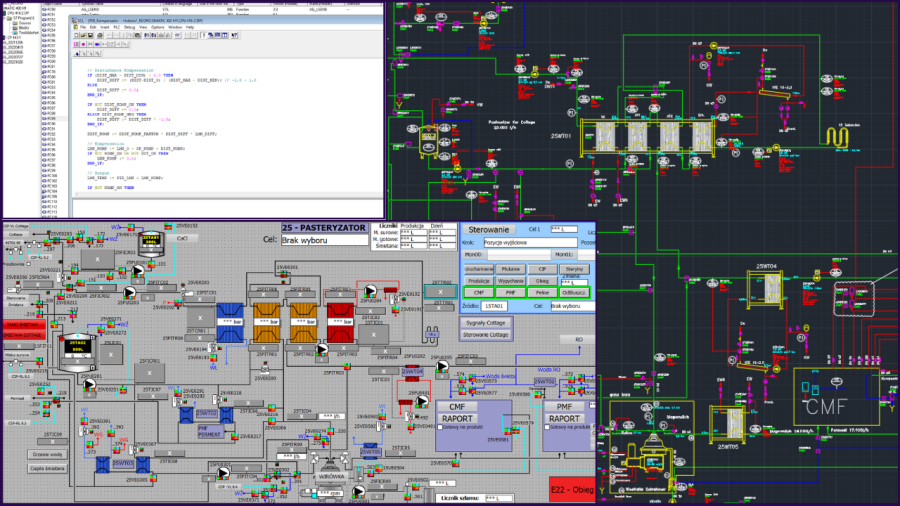Screen dimensions: 900x506
Task: Open the Debug menu in SCL editor
Action: [129, 27]
